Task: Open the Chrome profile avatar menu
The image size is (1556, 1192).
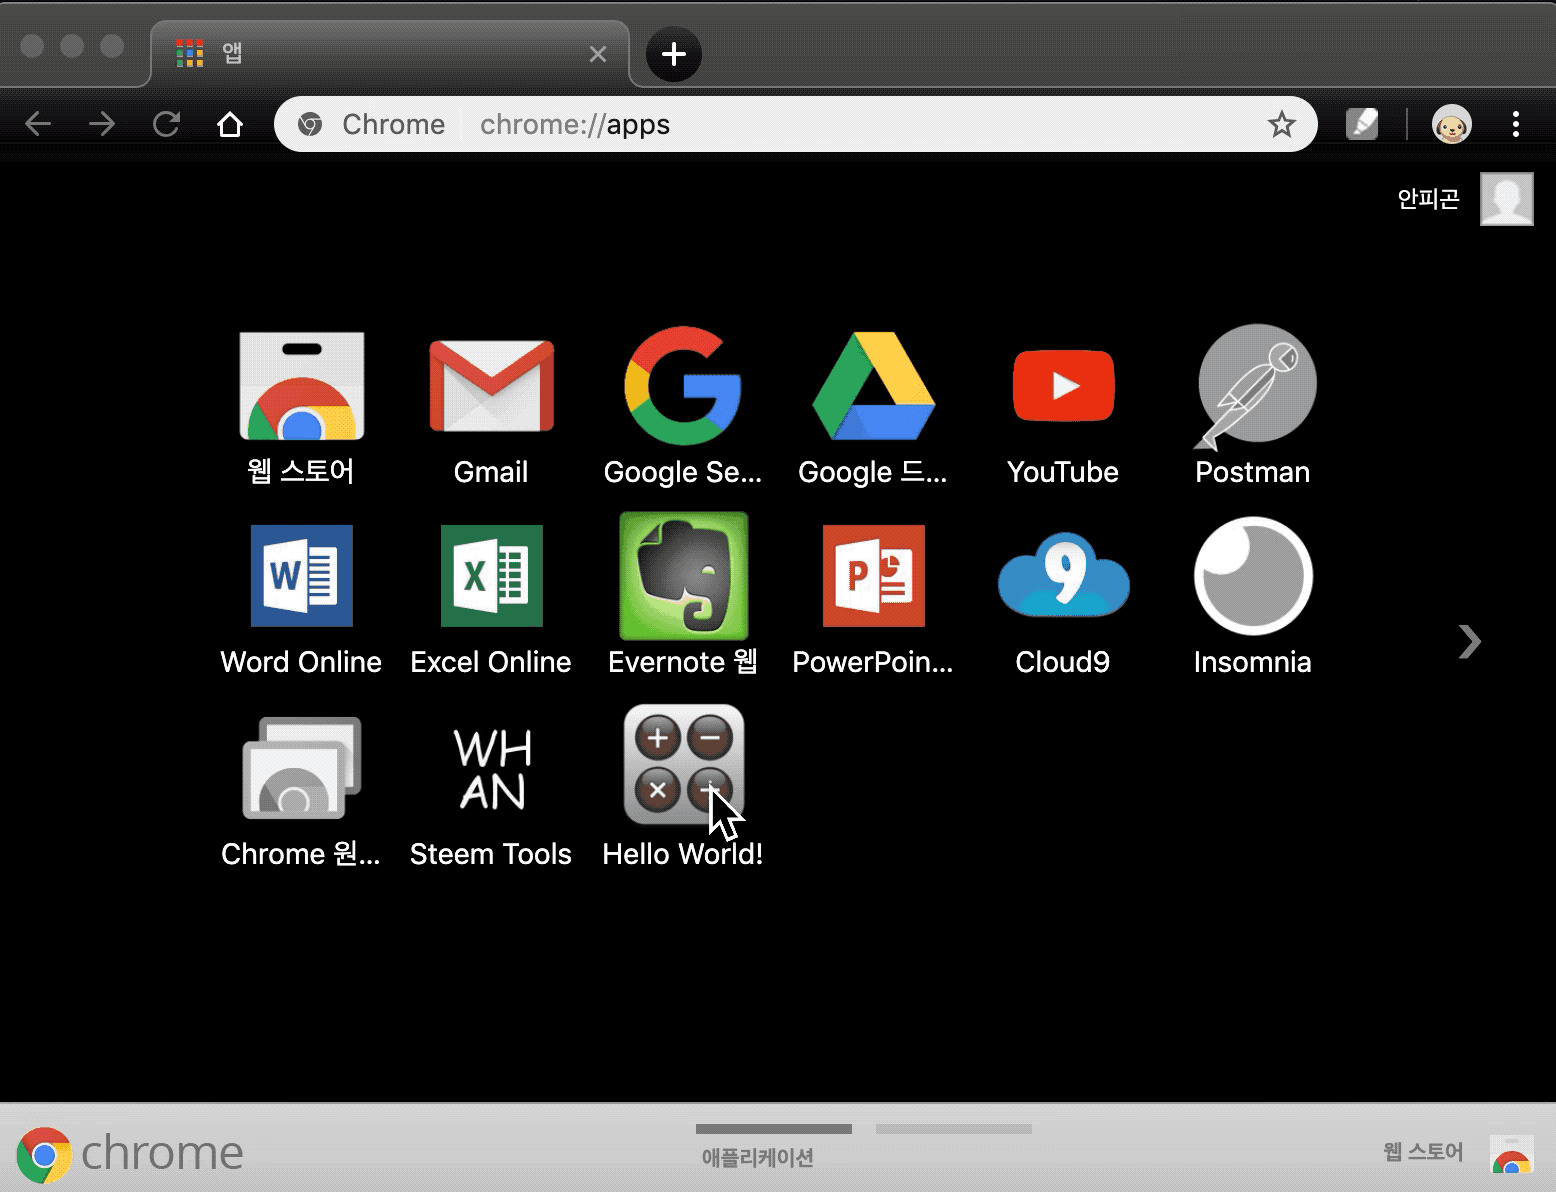Action: pyautogui.click(x=1451, y=124)
